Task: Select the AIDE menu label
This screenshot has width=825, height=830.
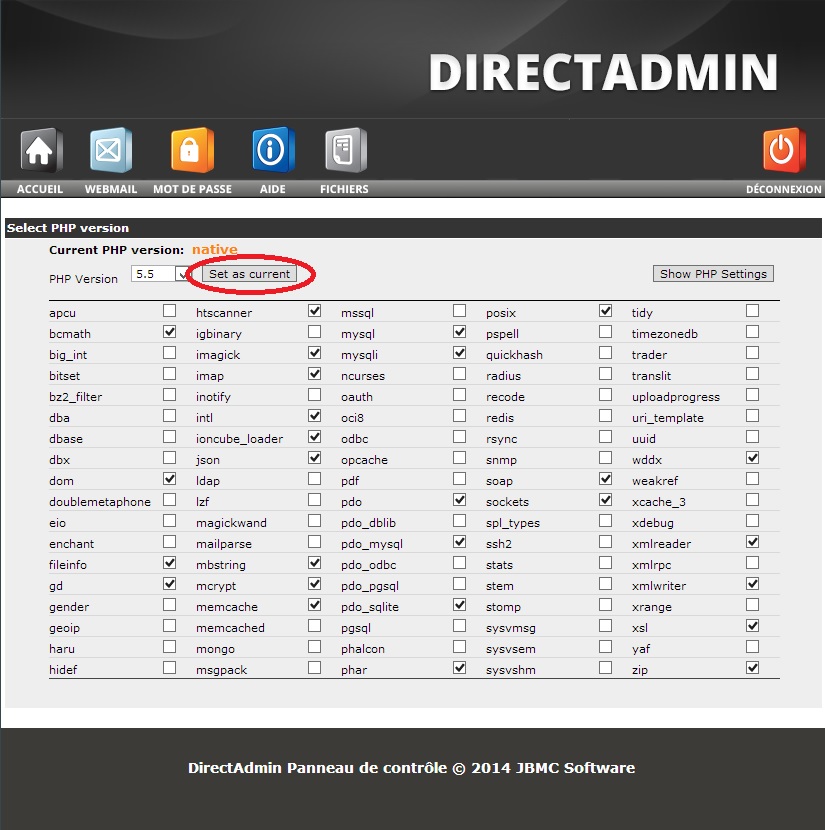Action: [x=273, y=189]
